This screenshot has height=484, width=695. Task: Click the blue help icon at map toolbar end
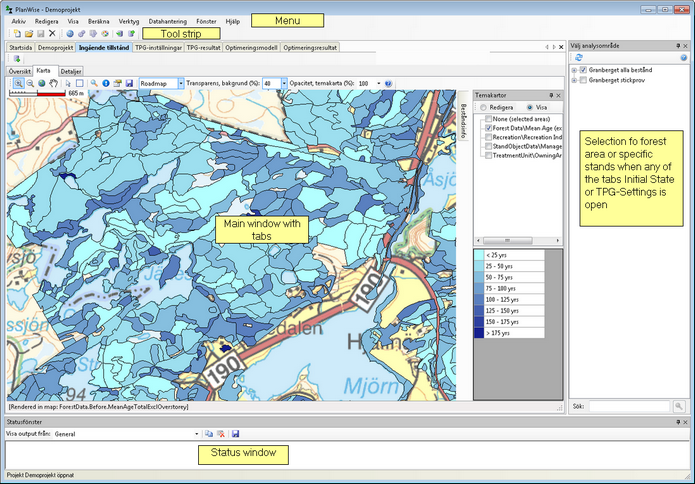pyautogui.click(x=389, y=83)
